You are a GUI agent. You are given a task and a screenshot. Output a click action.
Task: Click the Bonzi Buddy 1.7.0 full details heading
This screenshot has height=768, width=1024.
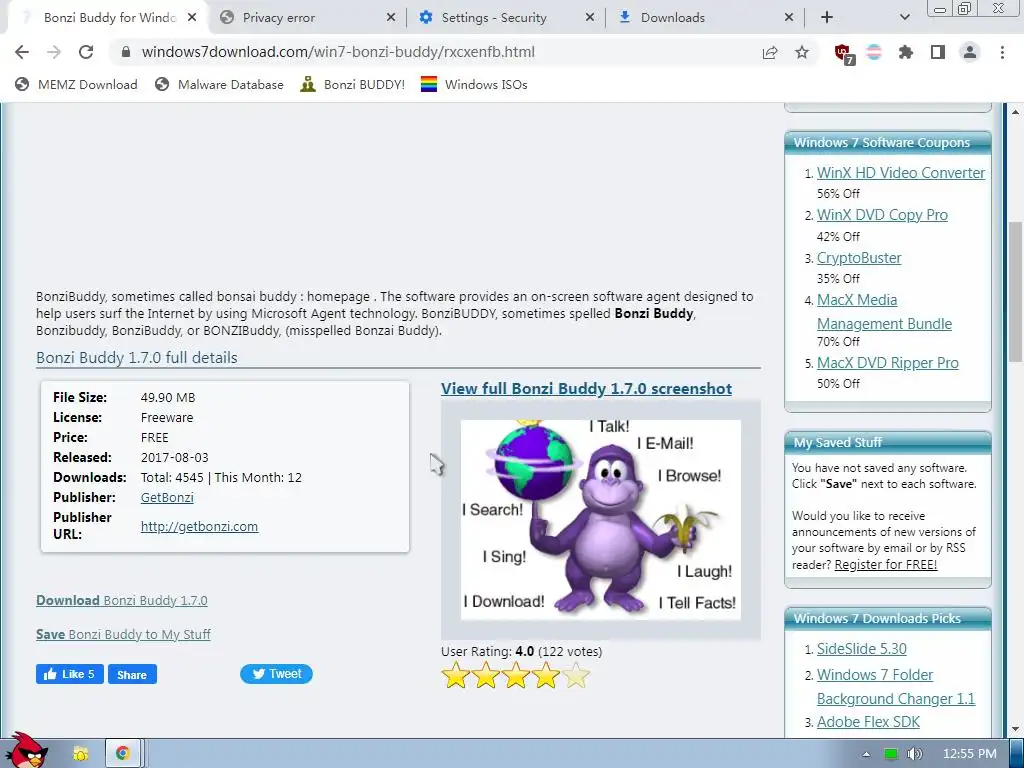136,357
